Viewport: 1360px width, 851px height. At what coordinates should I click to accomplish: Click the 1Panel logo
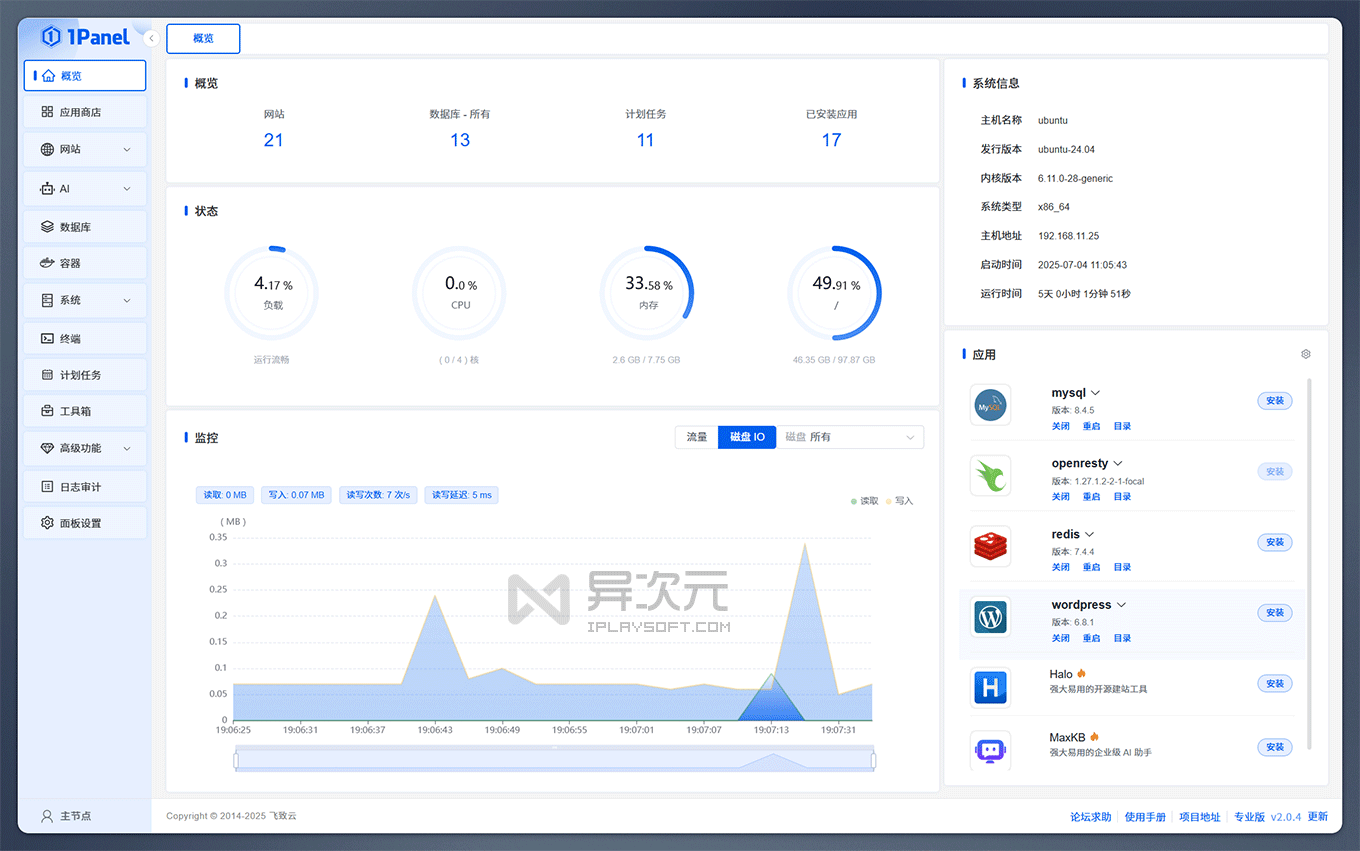(x=86, y=37)
